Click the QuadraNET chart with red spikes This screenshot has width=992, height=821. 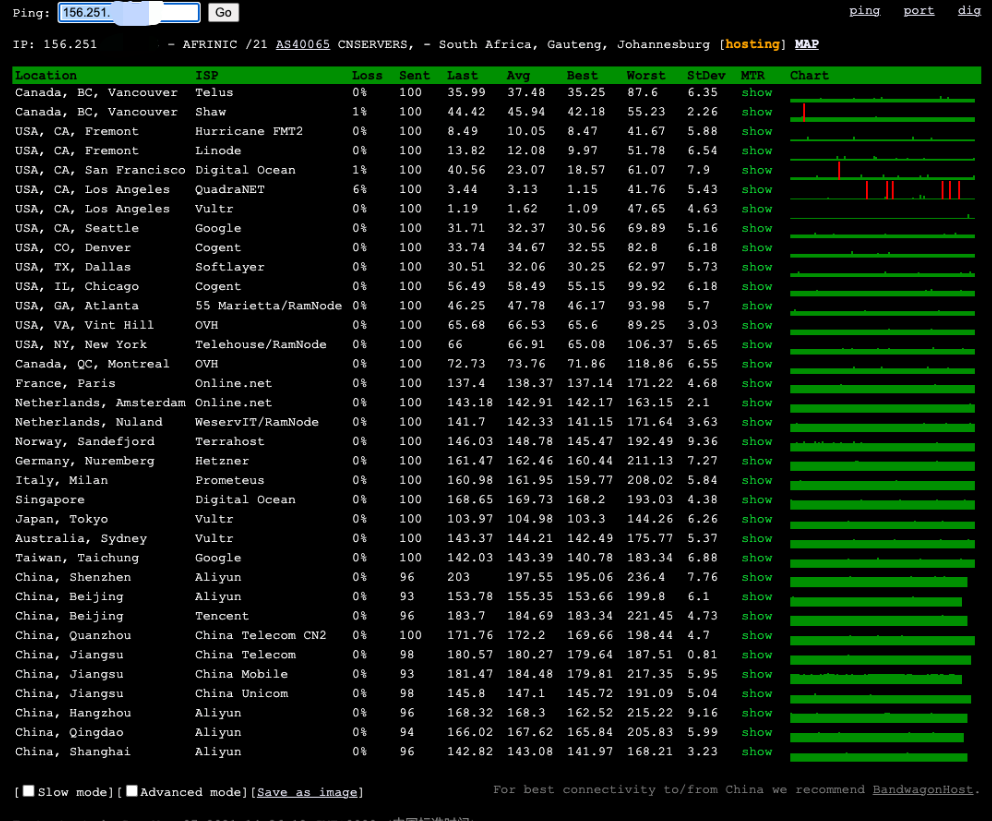883,190
